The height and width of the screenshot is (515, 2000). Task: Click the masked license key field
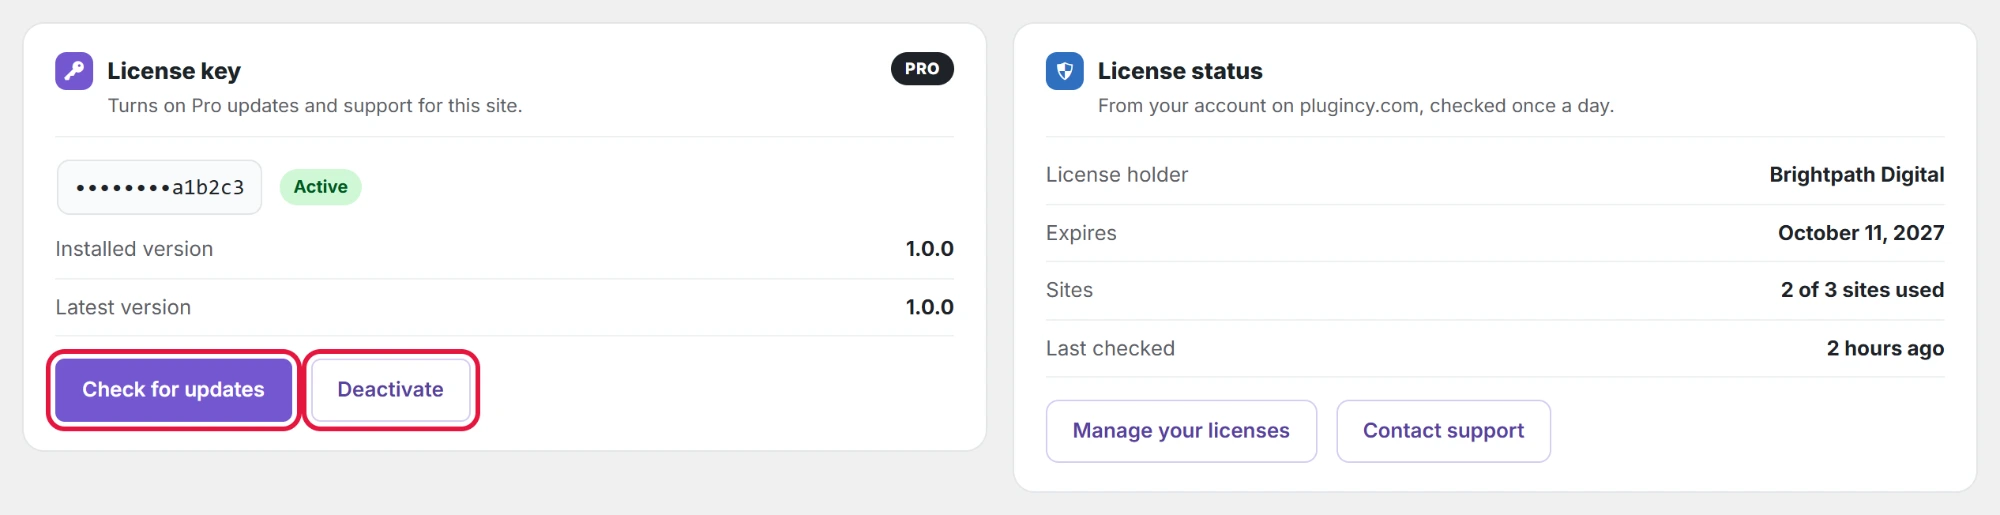tap(159, 187)
